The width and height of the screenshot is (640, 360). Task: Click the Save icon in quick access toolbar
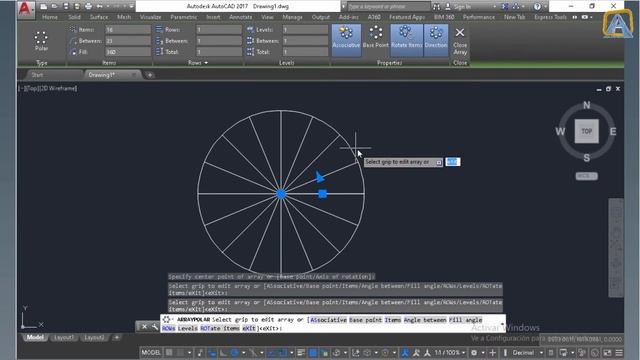[x=66, y=7]
